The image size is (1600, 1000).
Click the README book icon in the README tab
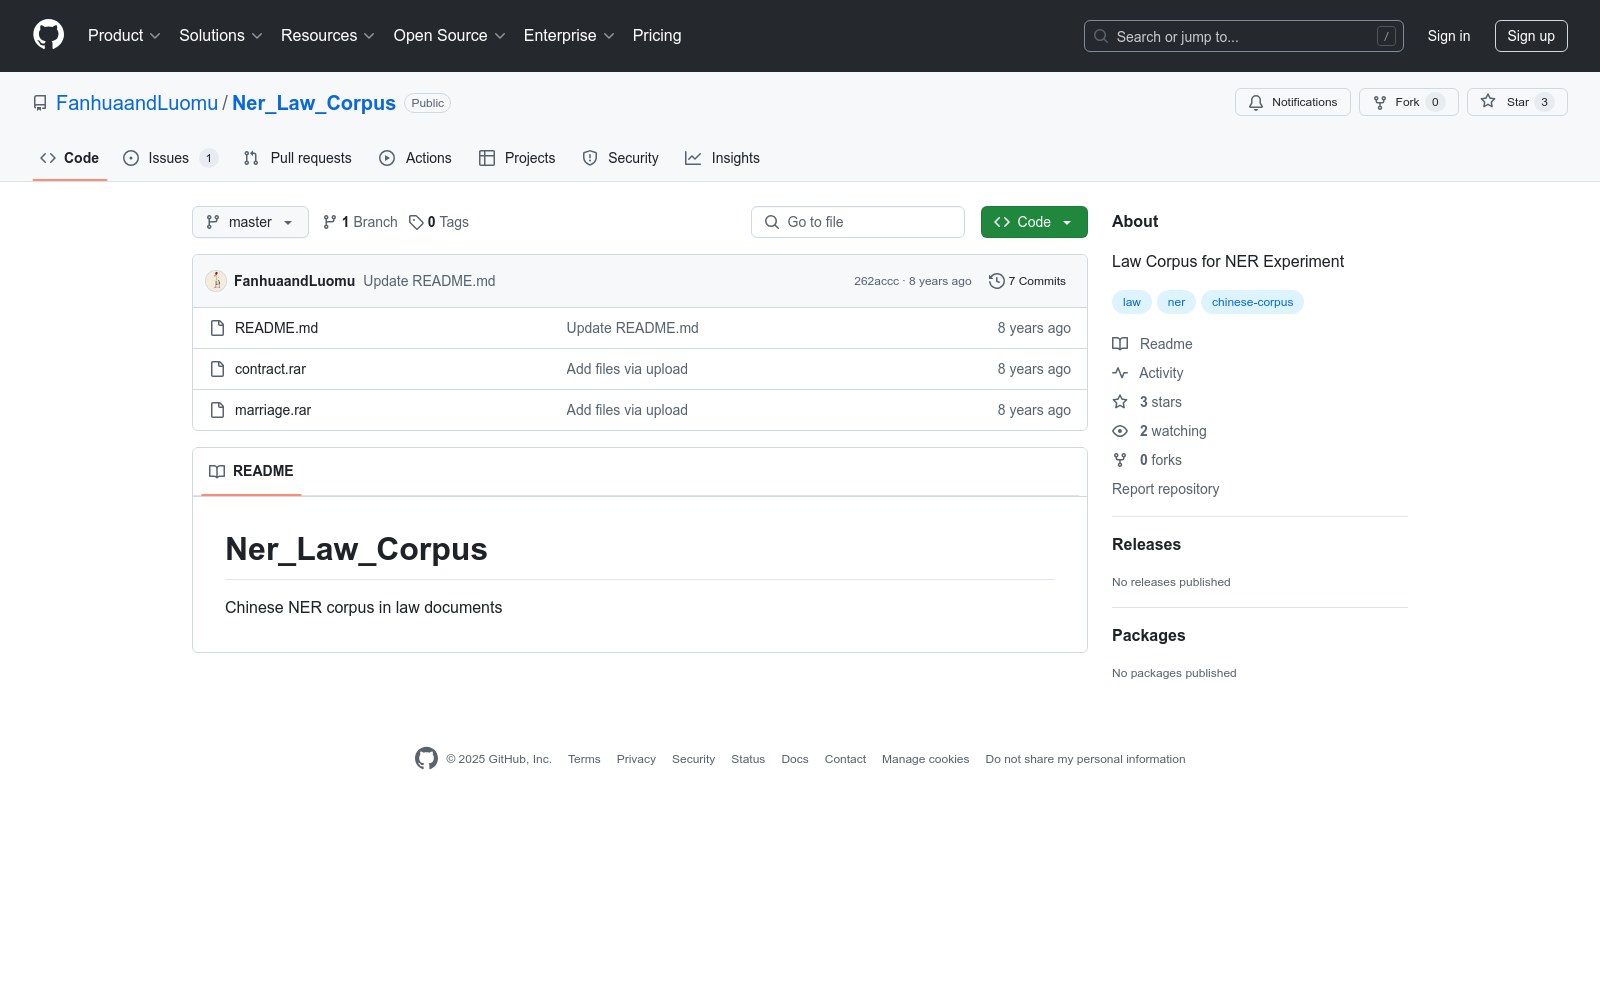click(217, 471)
